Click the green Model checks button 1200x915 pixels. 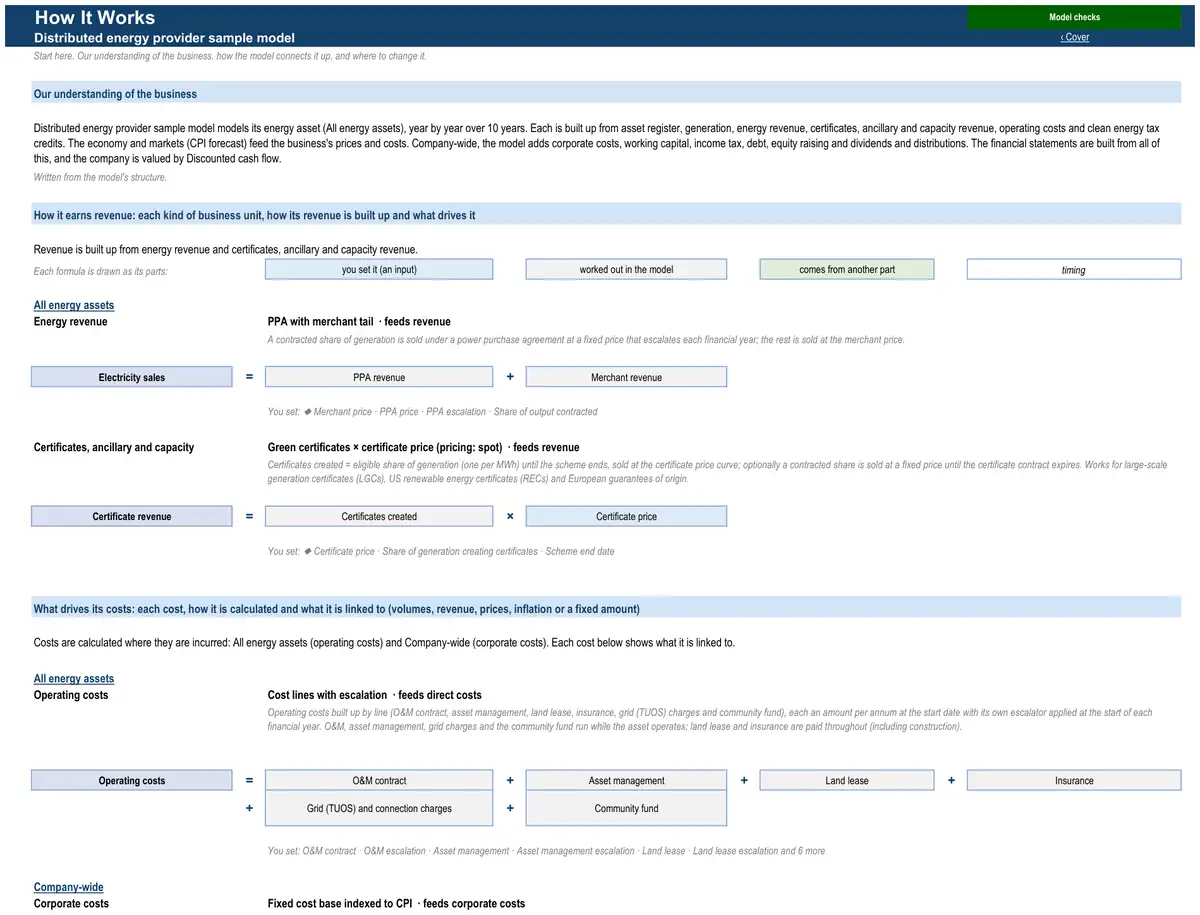click(1074, 17)
